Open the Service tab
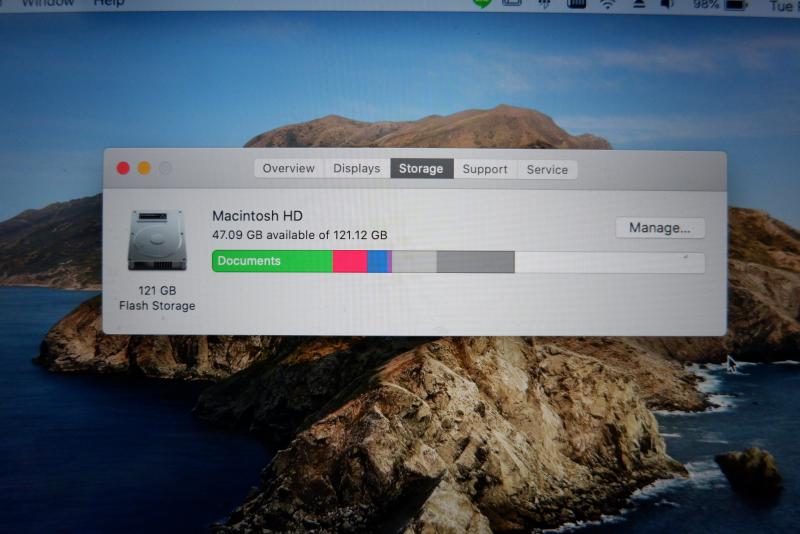Viewport: 800px width, 534px height. pos(547,170)
